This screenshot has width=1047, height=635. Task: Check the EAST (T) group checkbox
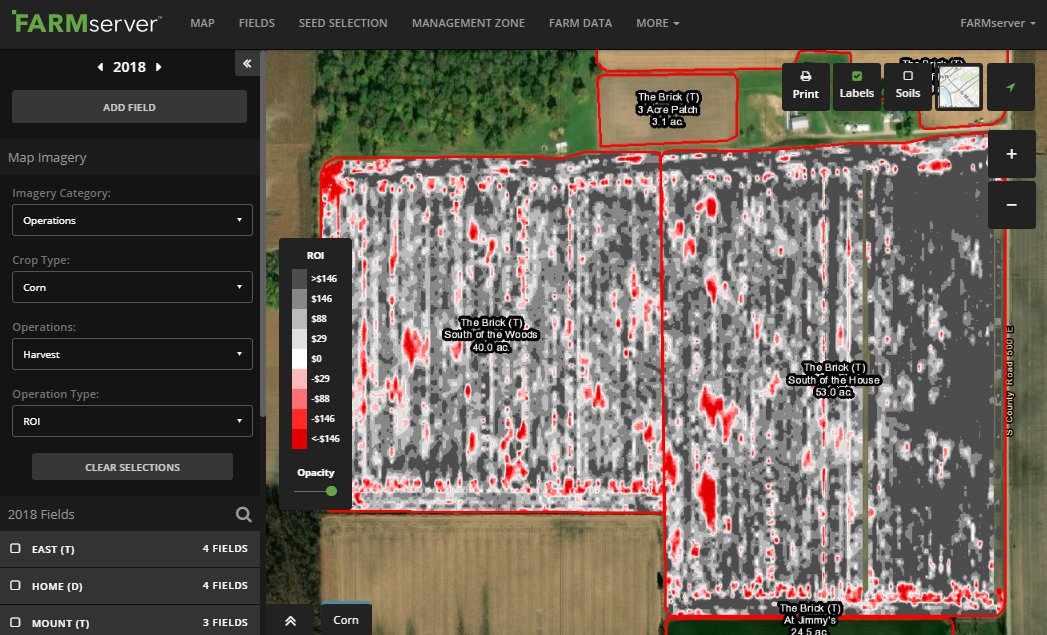tap(15, 548)
